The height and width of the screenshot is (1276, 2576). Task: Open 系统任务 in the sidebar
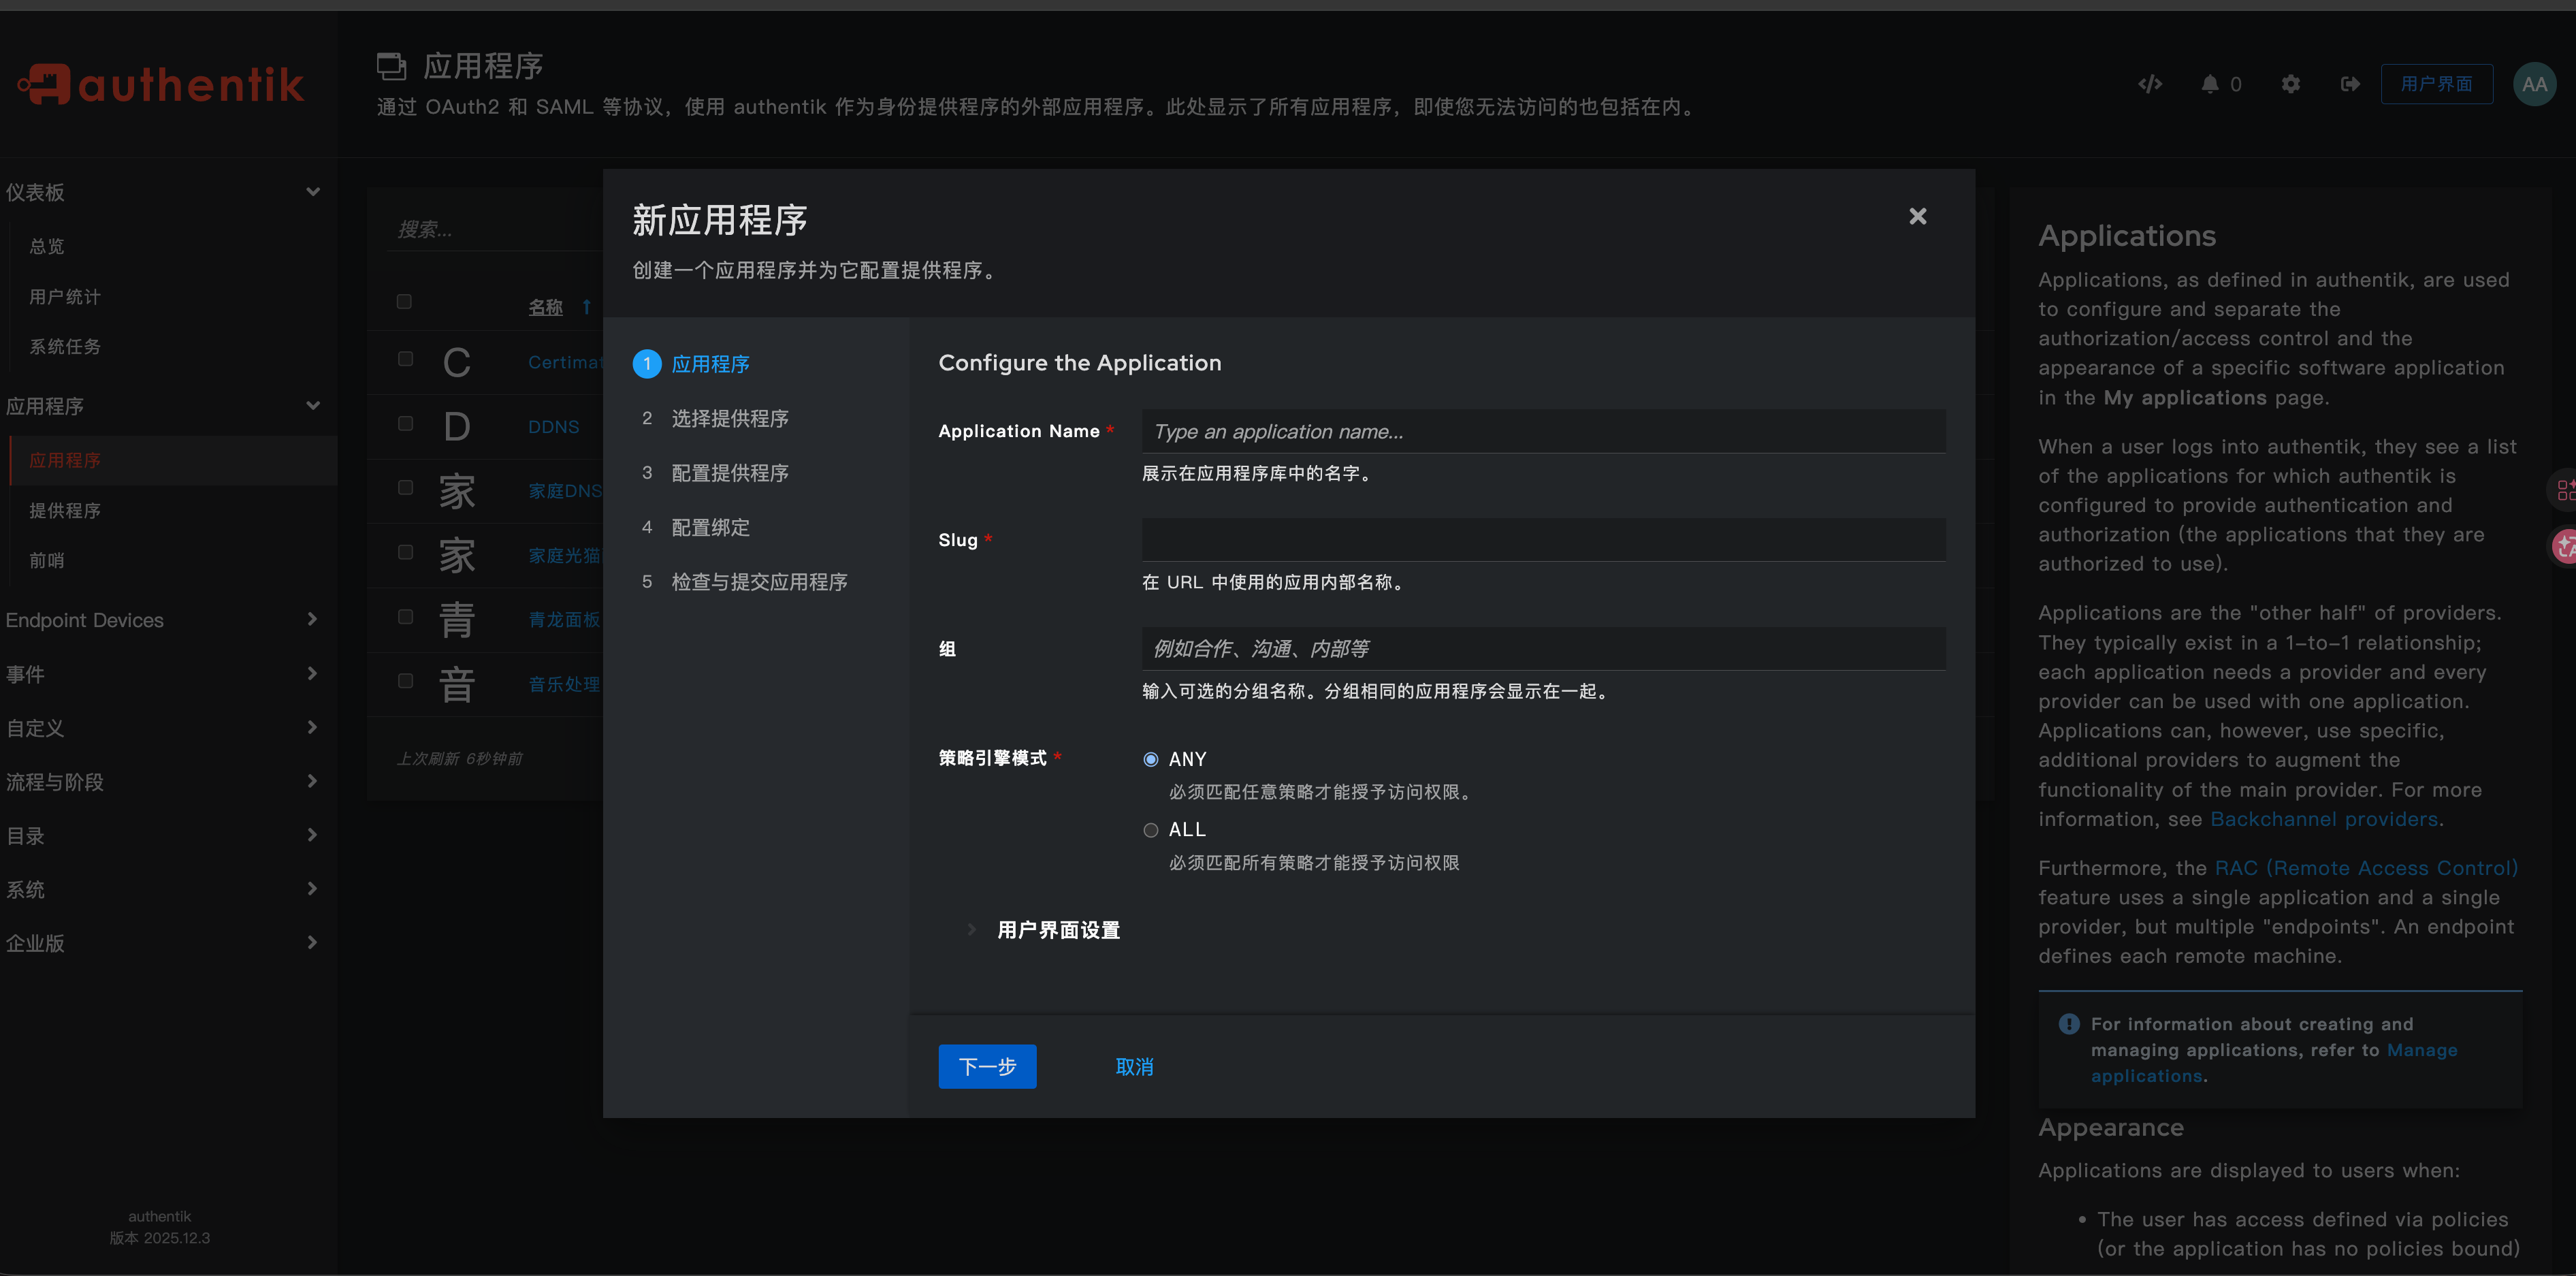[x=65, y=347]
